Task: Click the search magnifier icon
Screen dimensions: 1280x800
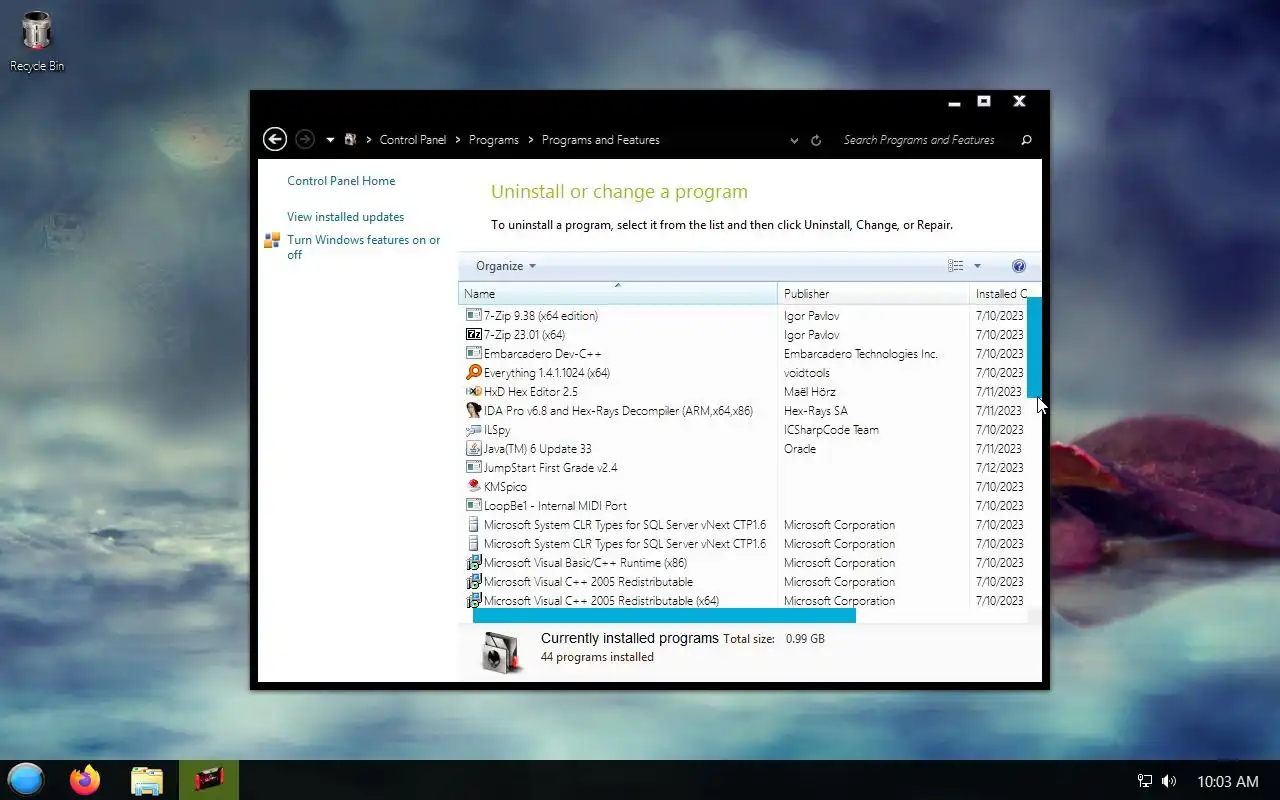Action: point(1026,140)
